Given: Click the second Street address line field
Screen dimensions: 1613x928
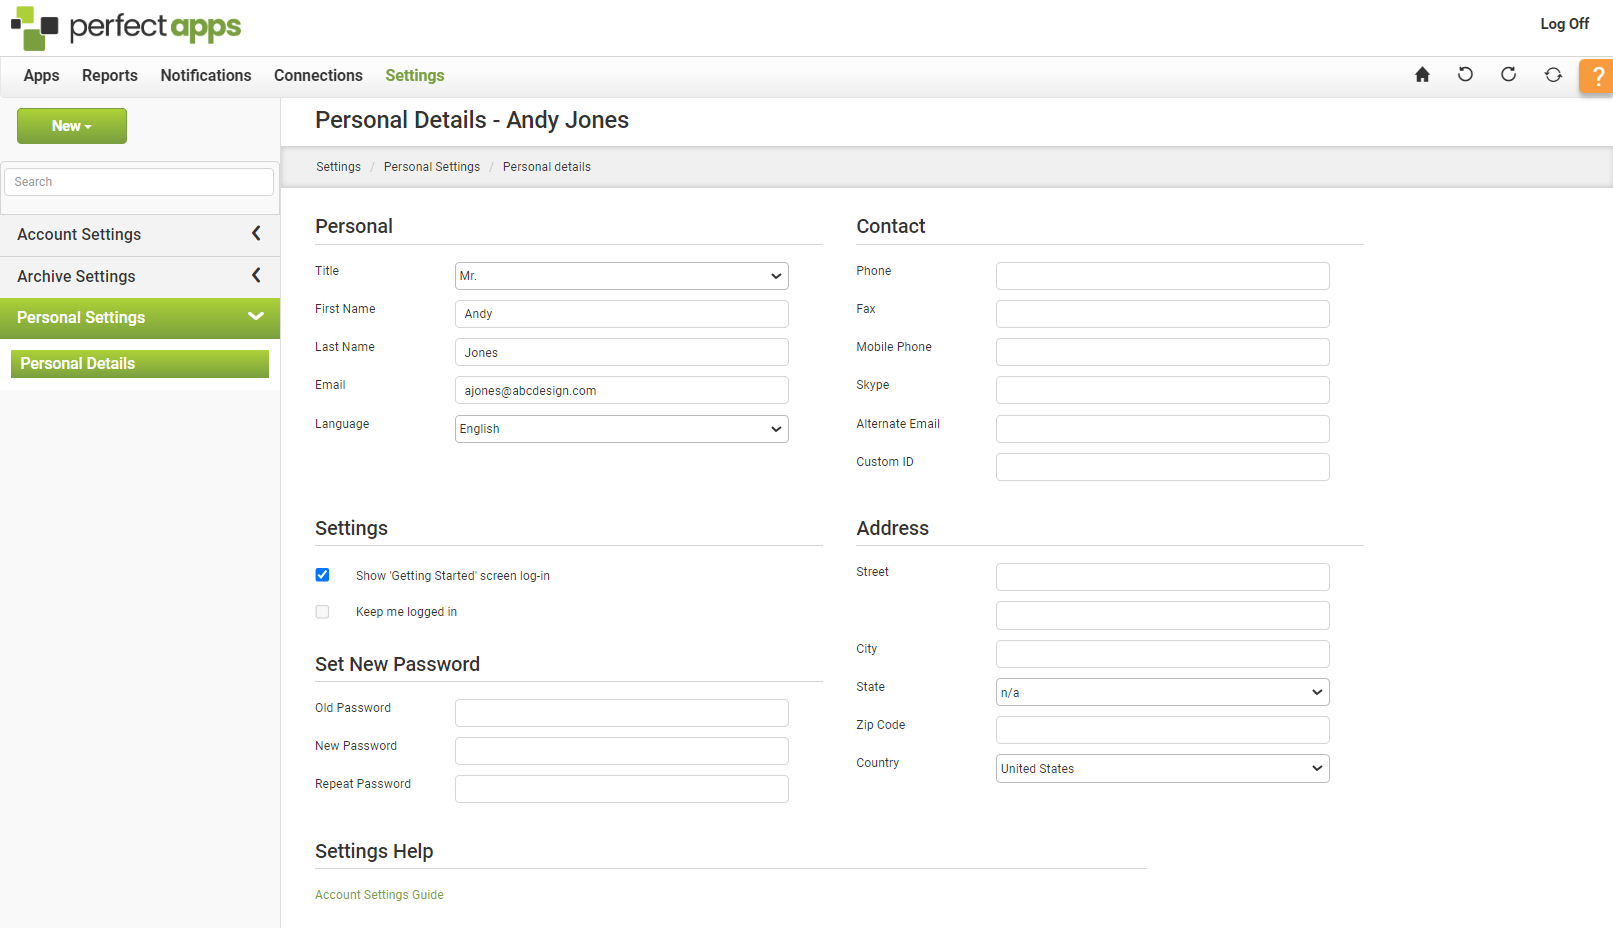Looking at the screenshot, I should point(1163,615).
